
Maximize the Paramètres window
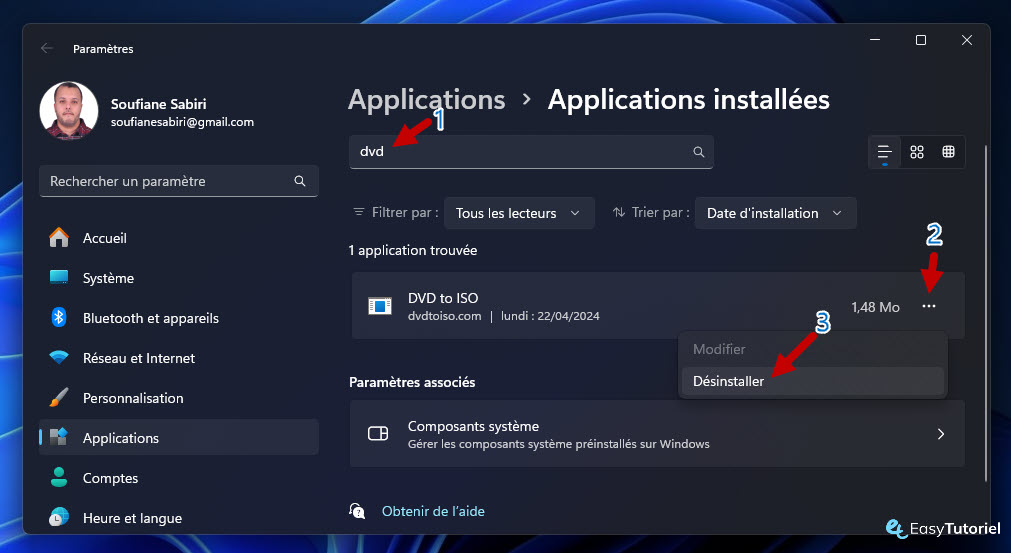coord(921,40)
